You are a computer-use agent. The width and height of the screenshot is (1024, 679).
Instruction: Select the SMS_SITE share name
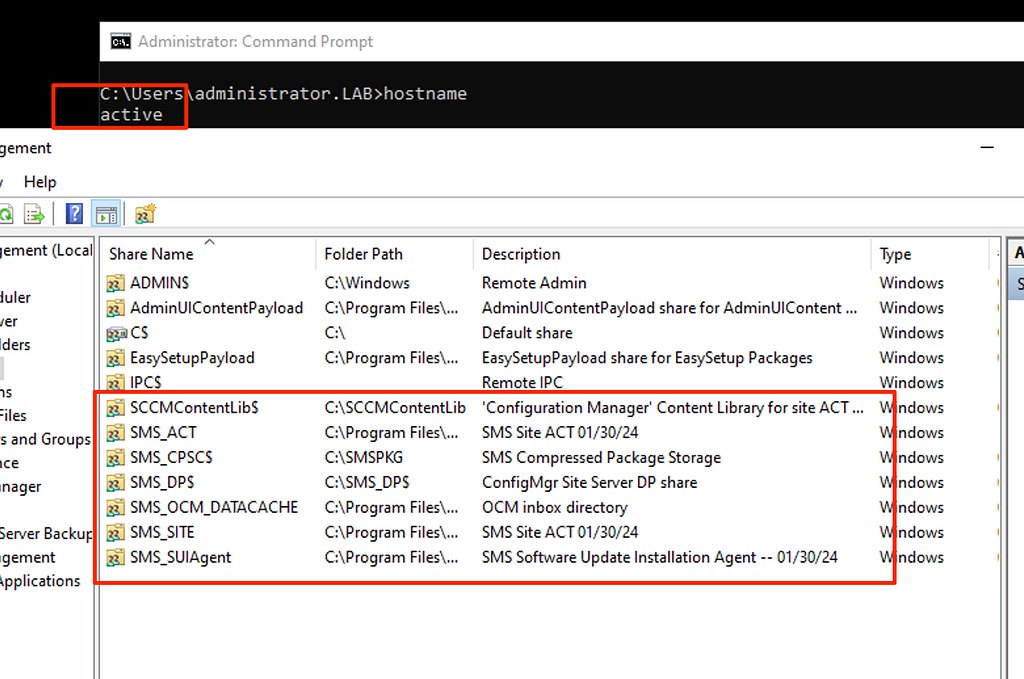click(162, 533)
